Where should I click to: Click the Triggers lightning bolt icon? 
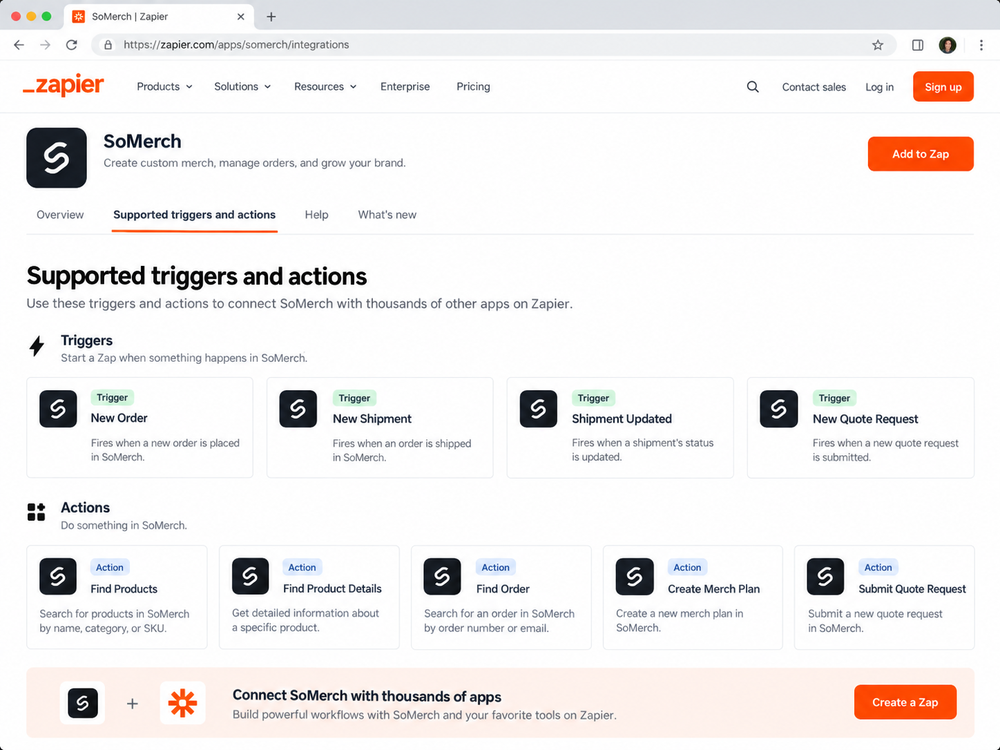click(x=37, y=346)
